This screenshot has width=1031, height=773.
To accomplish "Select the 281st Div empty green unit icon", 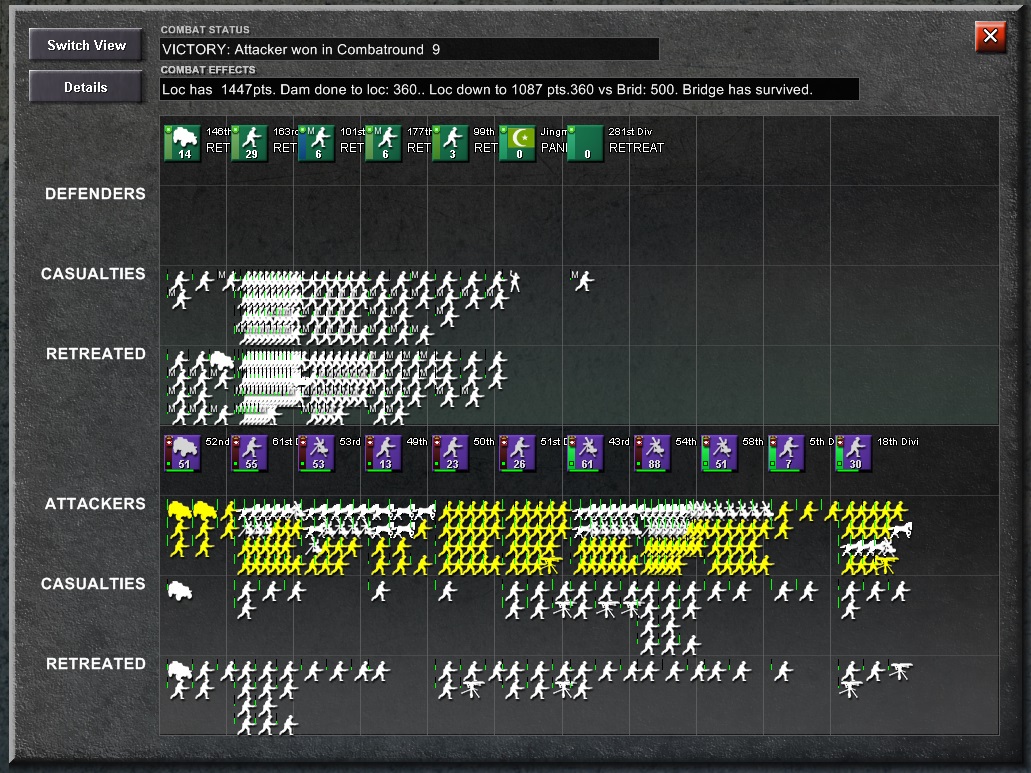I will [585, 143].
